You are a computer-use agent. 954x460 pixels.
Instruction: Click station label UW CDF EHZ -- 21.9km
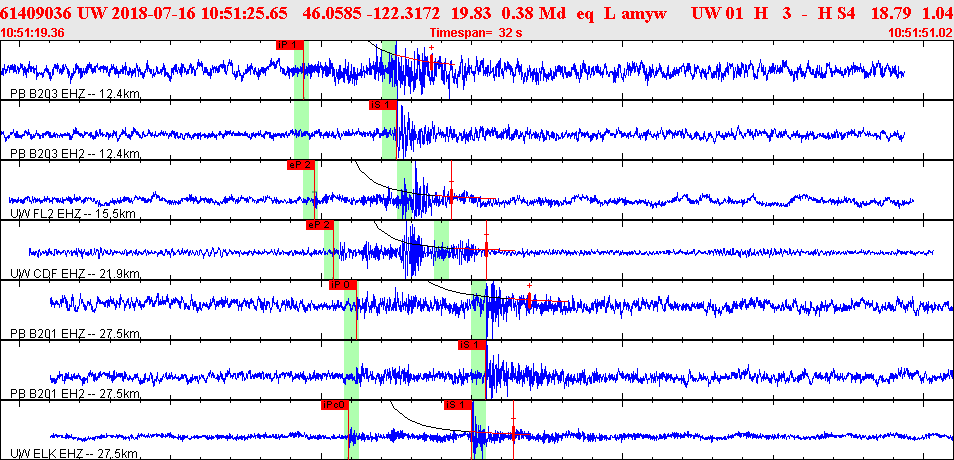coord(76,273)
